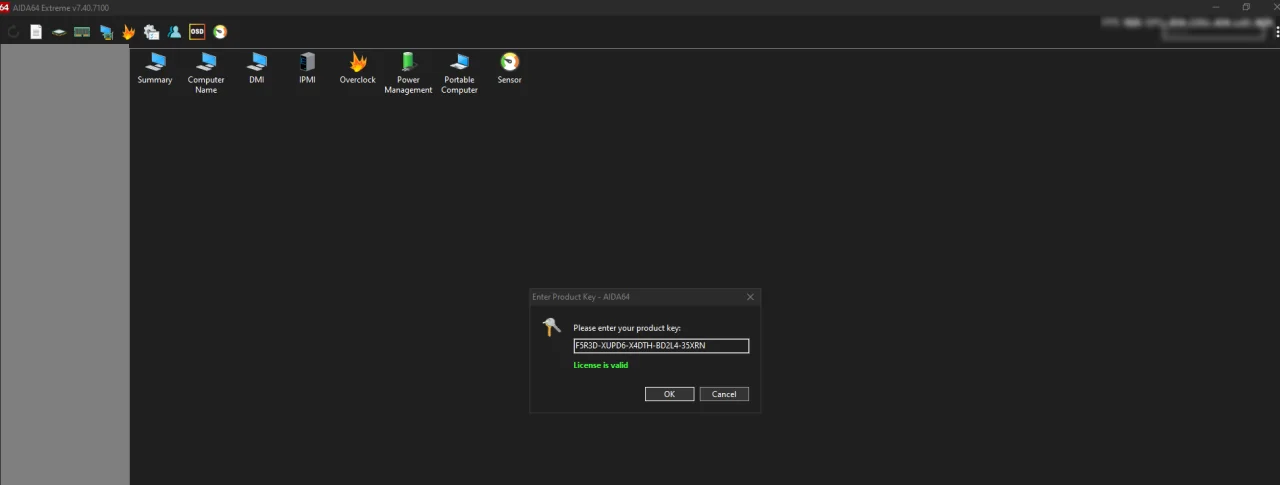The image size is (1280, 485).
Task: Open the monitor diagnostics toolbar icon
Action: coord(106,32)
